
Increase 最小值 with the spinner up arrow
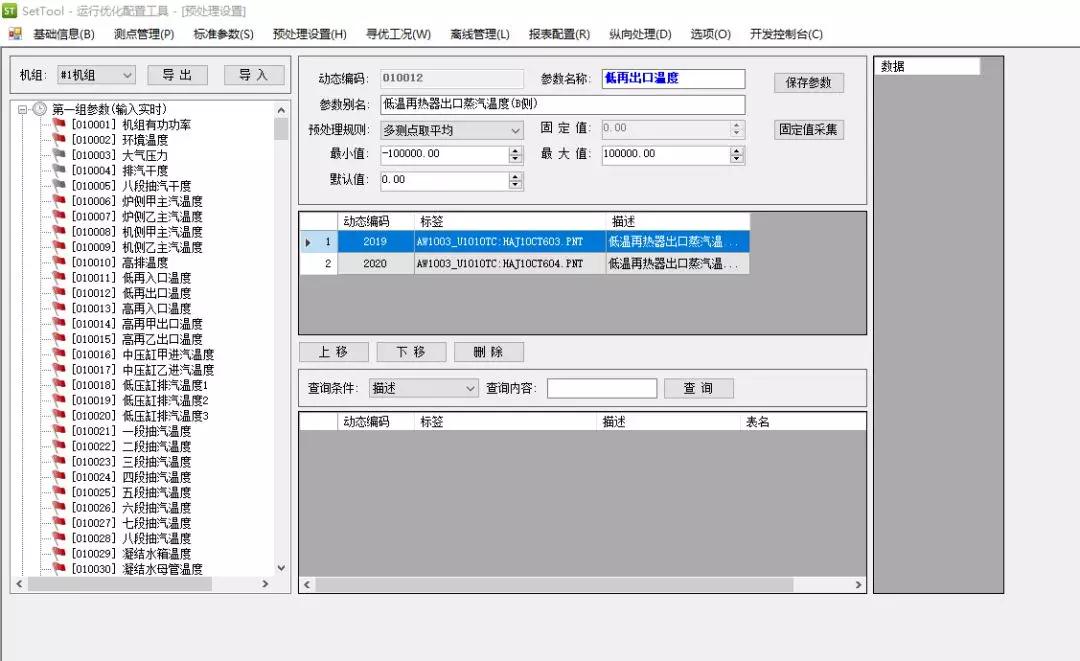(516, 151)
